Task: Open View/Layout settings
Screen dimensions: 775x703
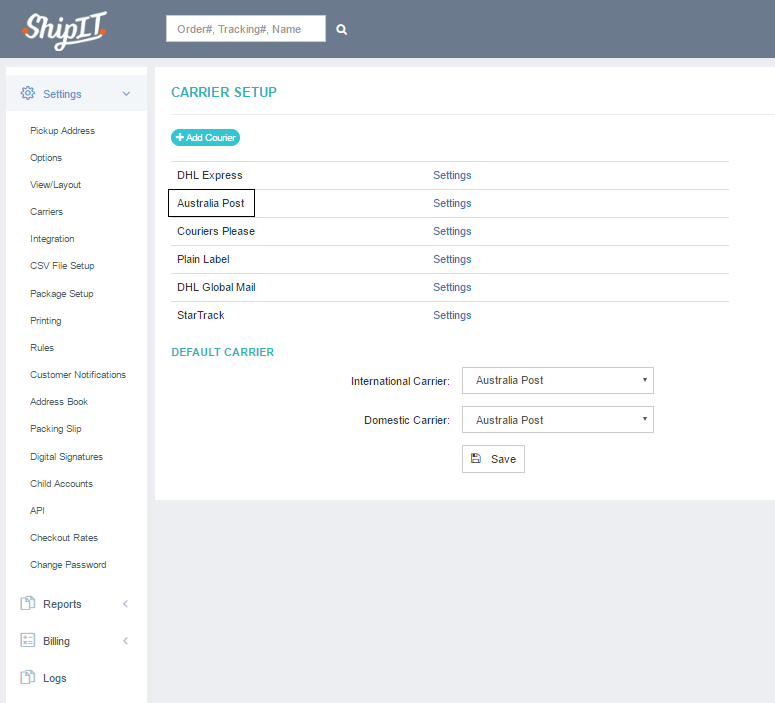Action: pyautogui.click(x=55, y=185)
